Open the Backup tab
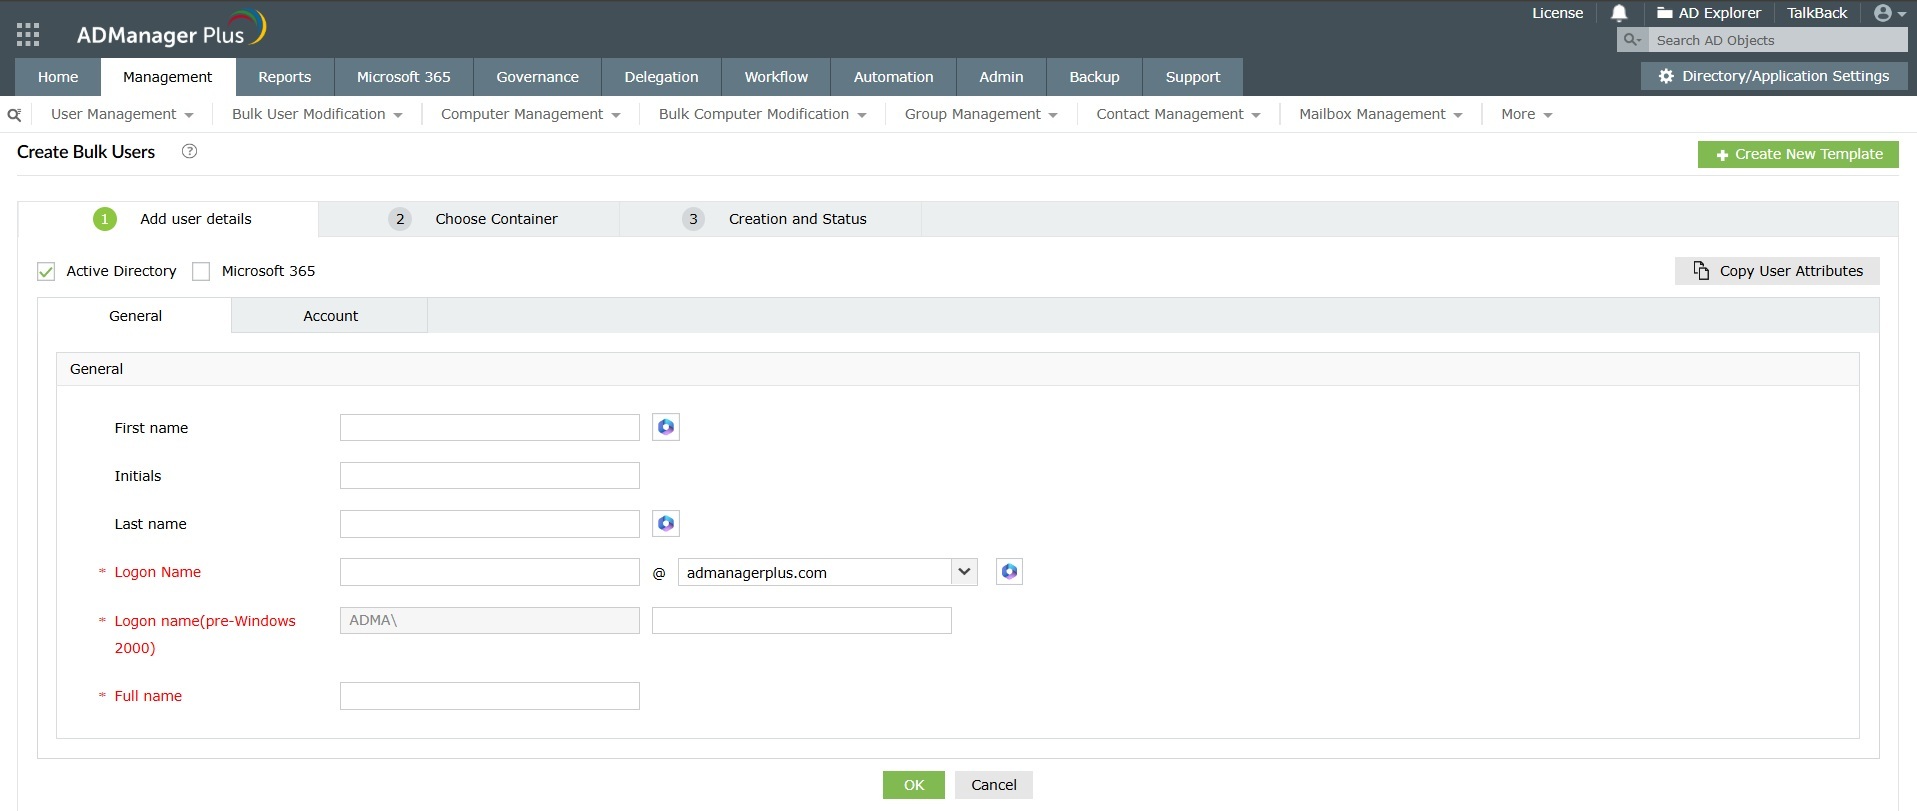 click(x=1094, y=77)
